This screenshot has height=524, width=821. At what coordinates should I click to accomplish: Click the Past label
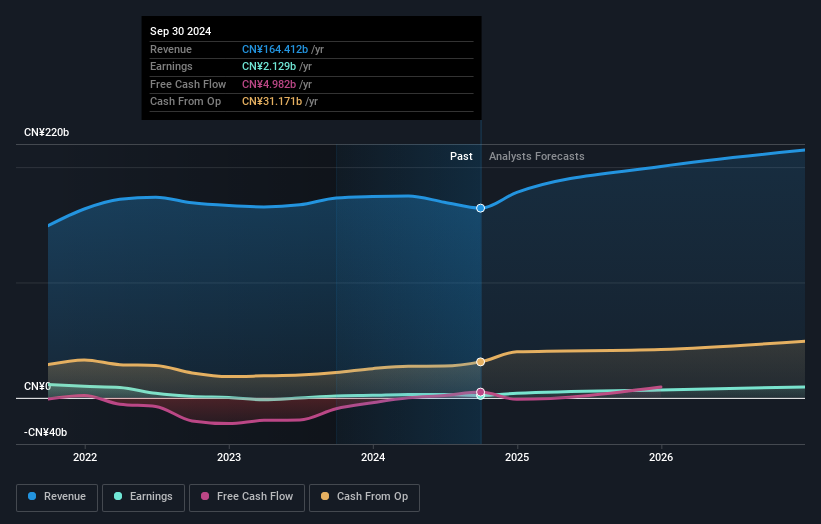(x=461, y=156)
